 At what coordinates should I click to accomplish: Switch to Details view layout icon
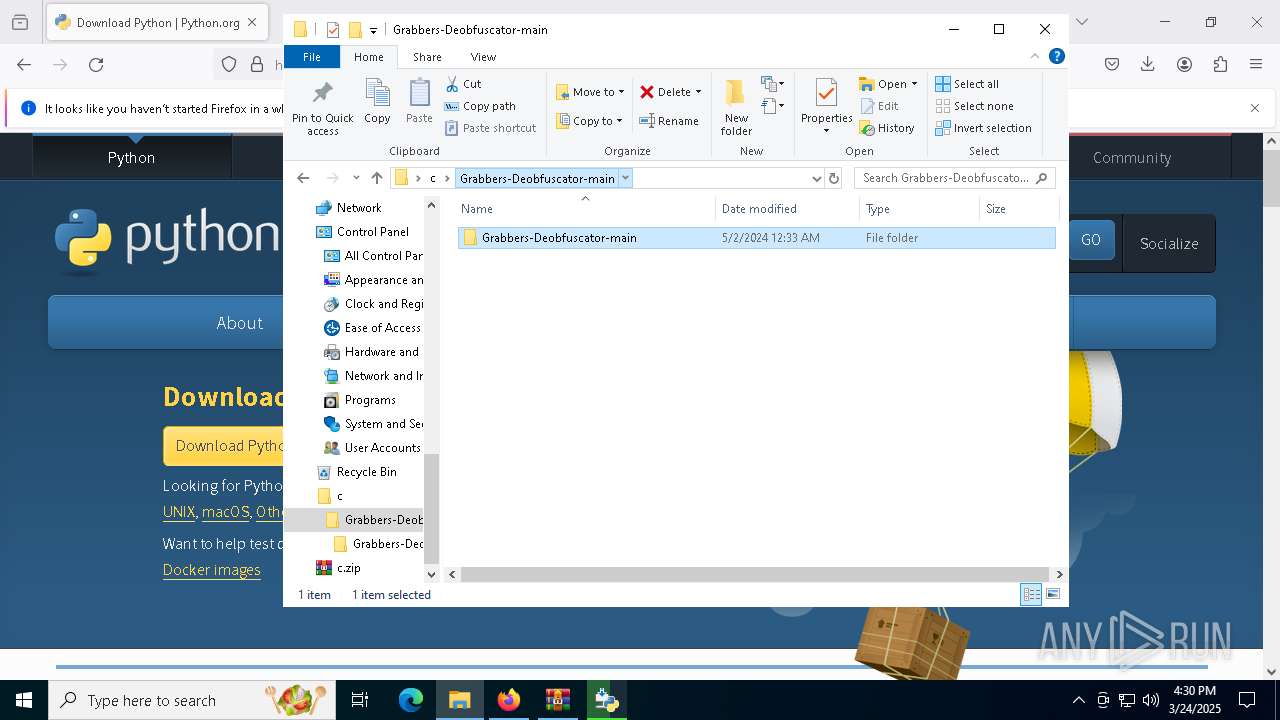[x=1031, y=595]
